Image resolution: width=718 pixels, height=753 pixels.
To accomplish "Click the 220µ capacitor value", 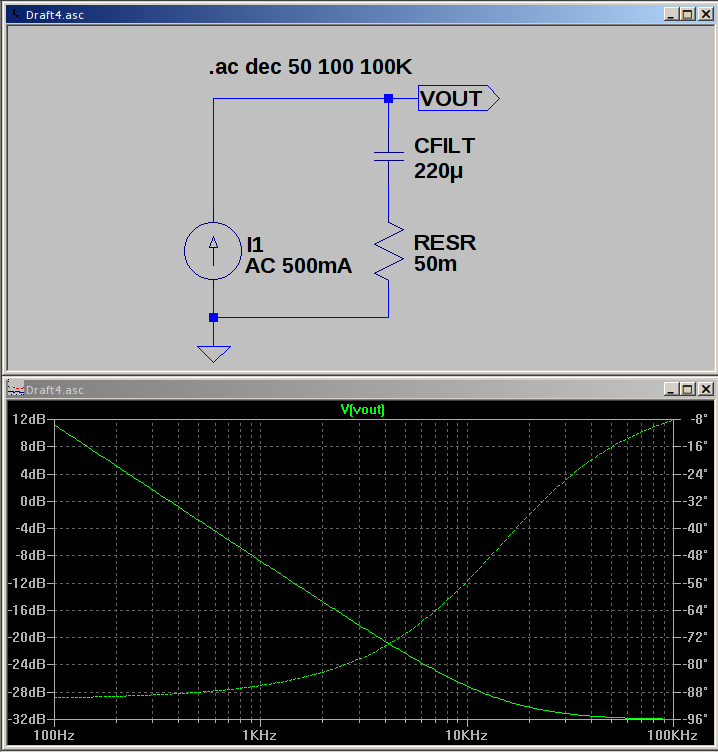I will tap(438, 171).
